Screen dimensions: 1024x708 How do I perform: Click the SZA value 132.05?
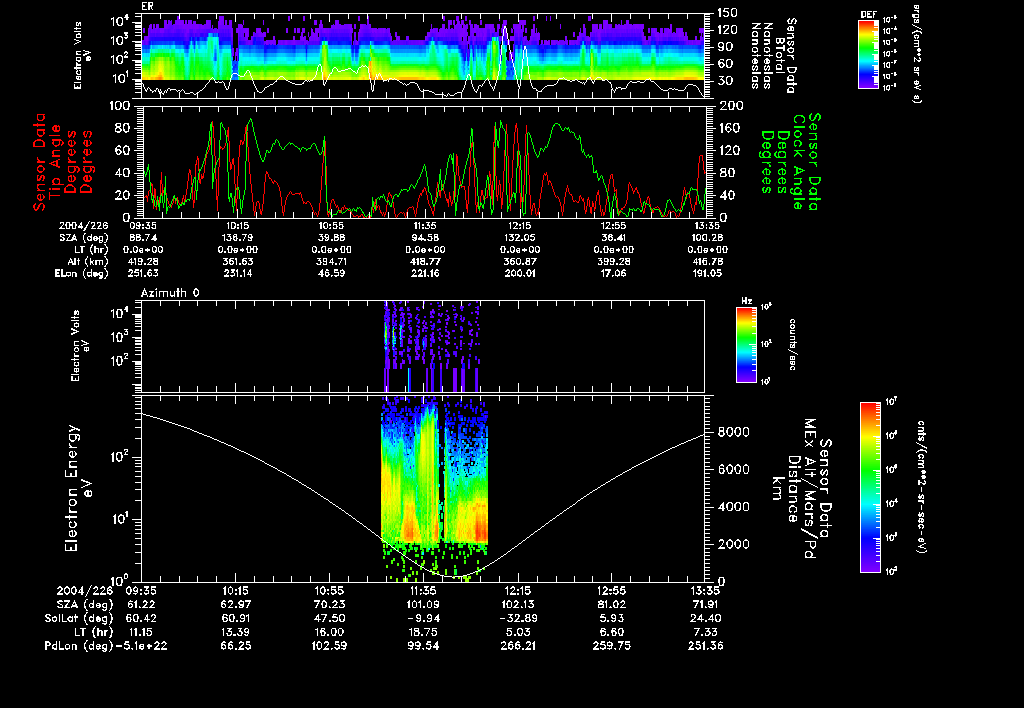tap(520, 238)
